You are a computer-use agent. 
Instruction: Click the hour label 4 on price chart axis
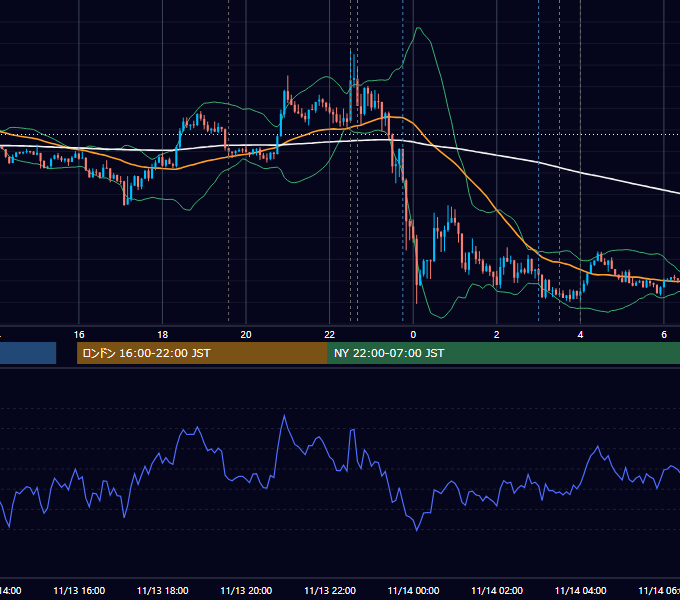click(580, 335)
